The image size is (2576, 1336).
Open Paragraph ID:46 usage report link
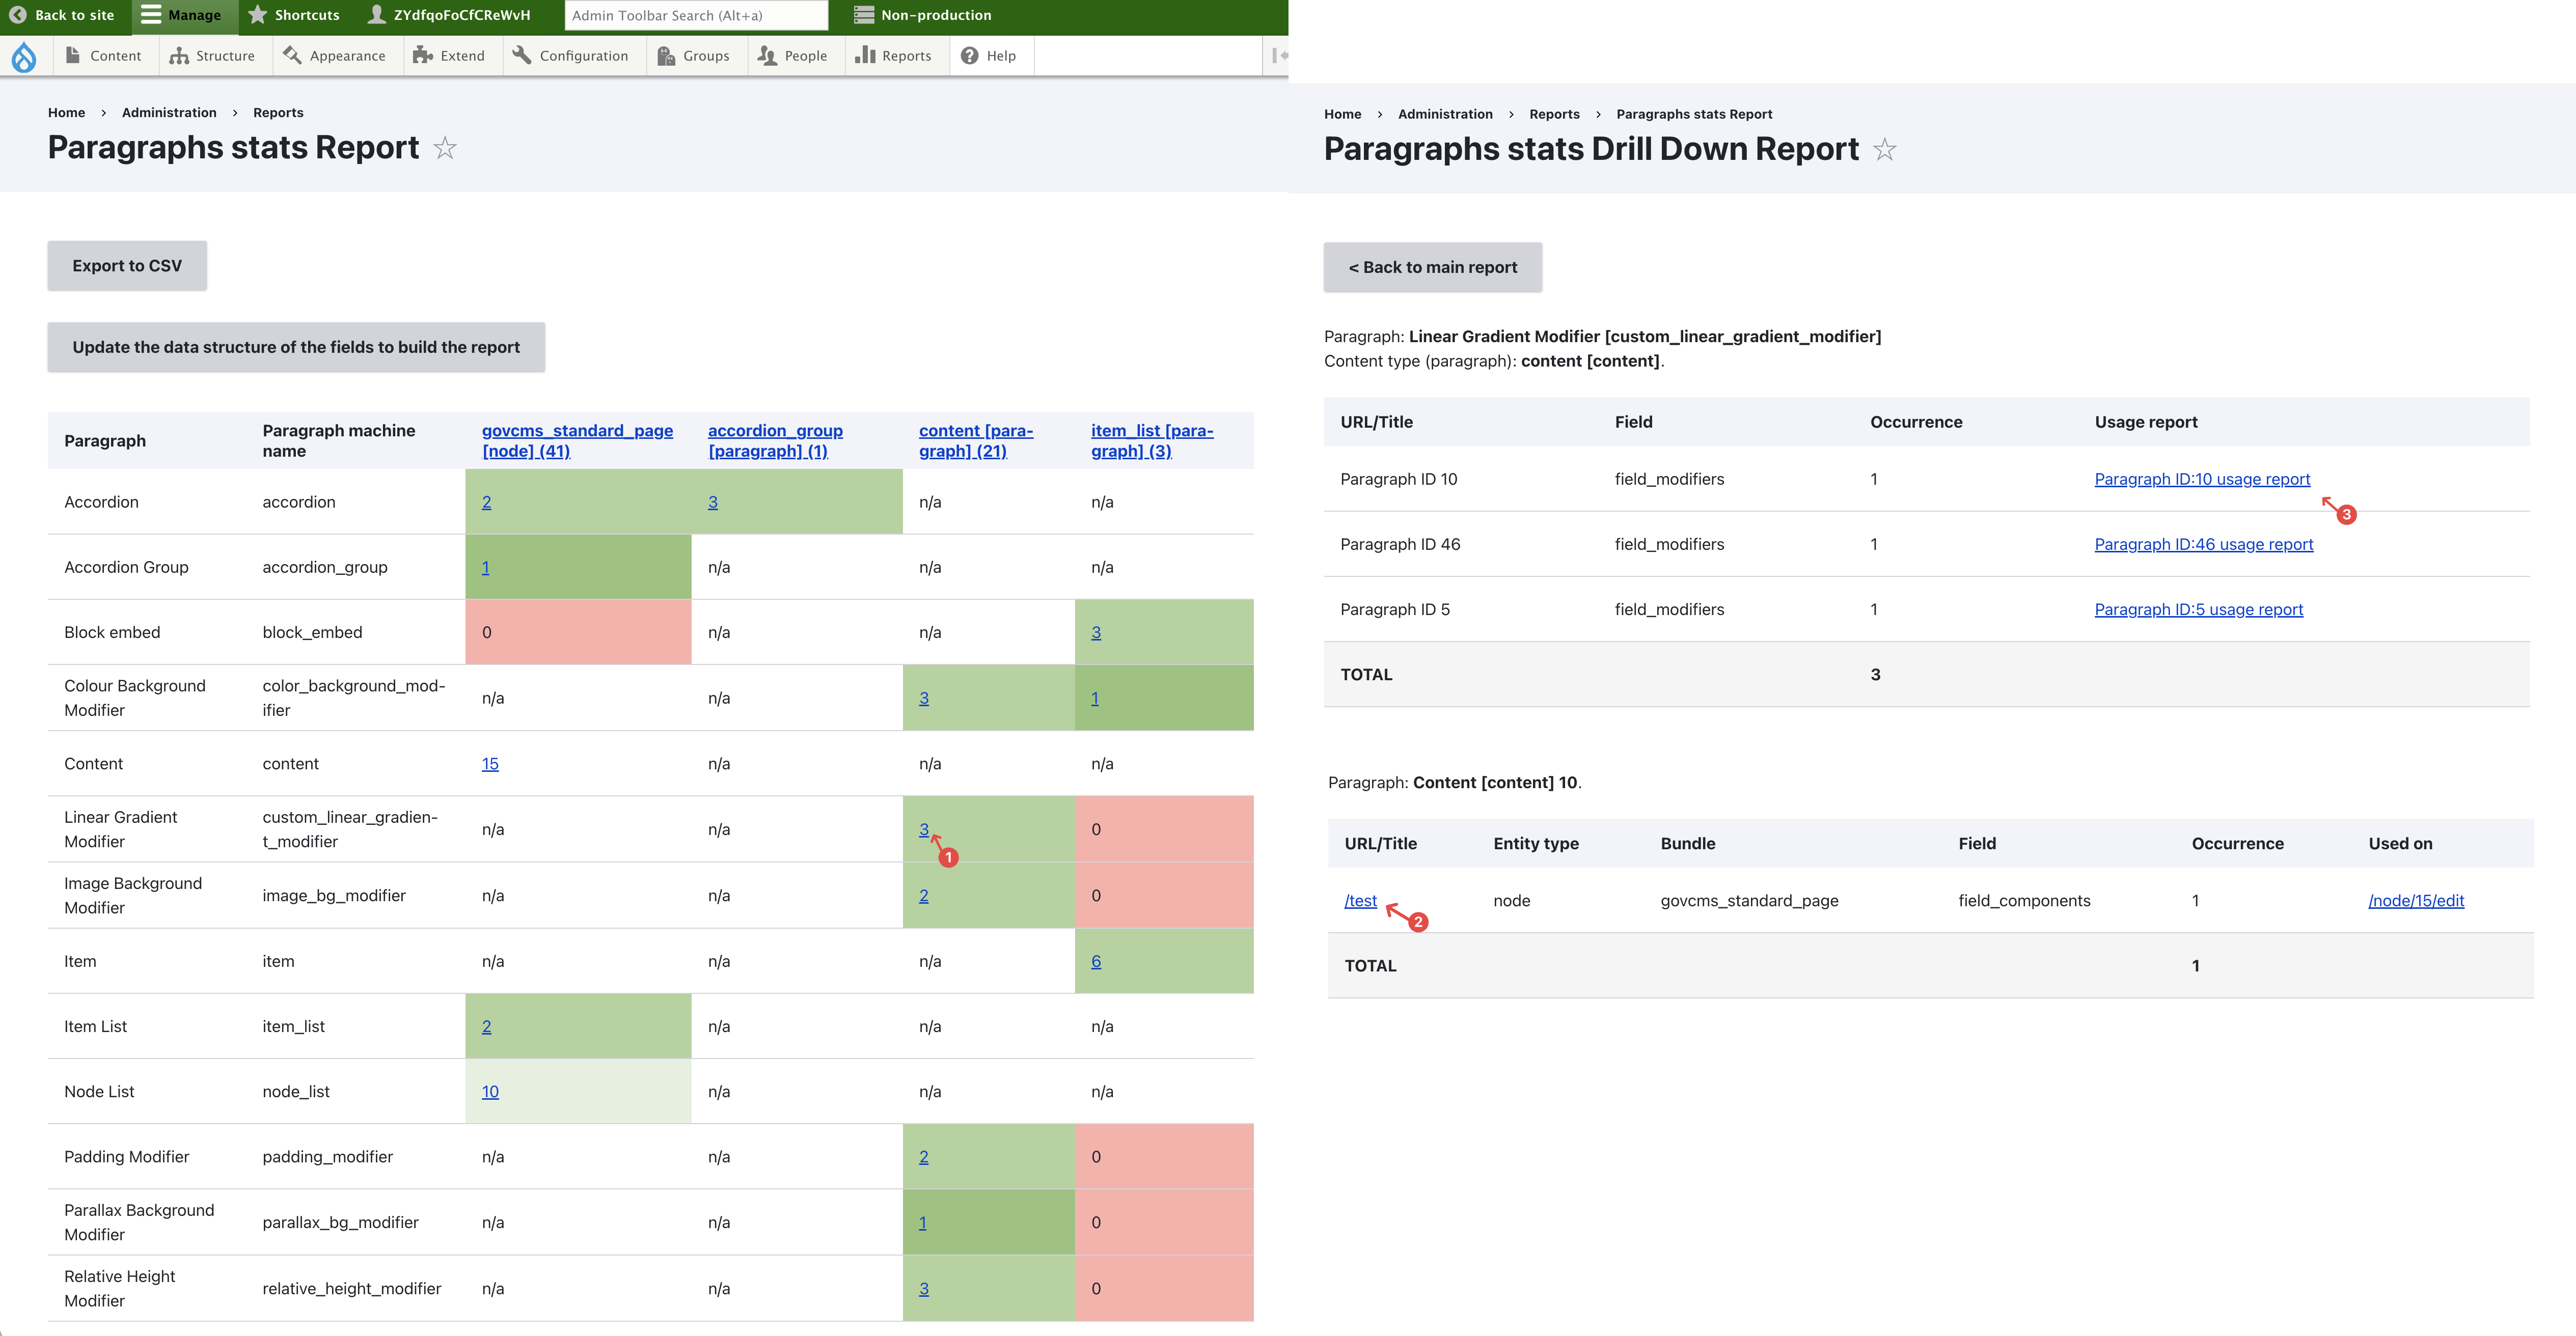(2203, 544)
